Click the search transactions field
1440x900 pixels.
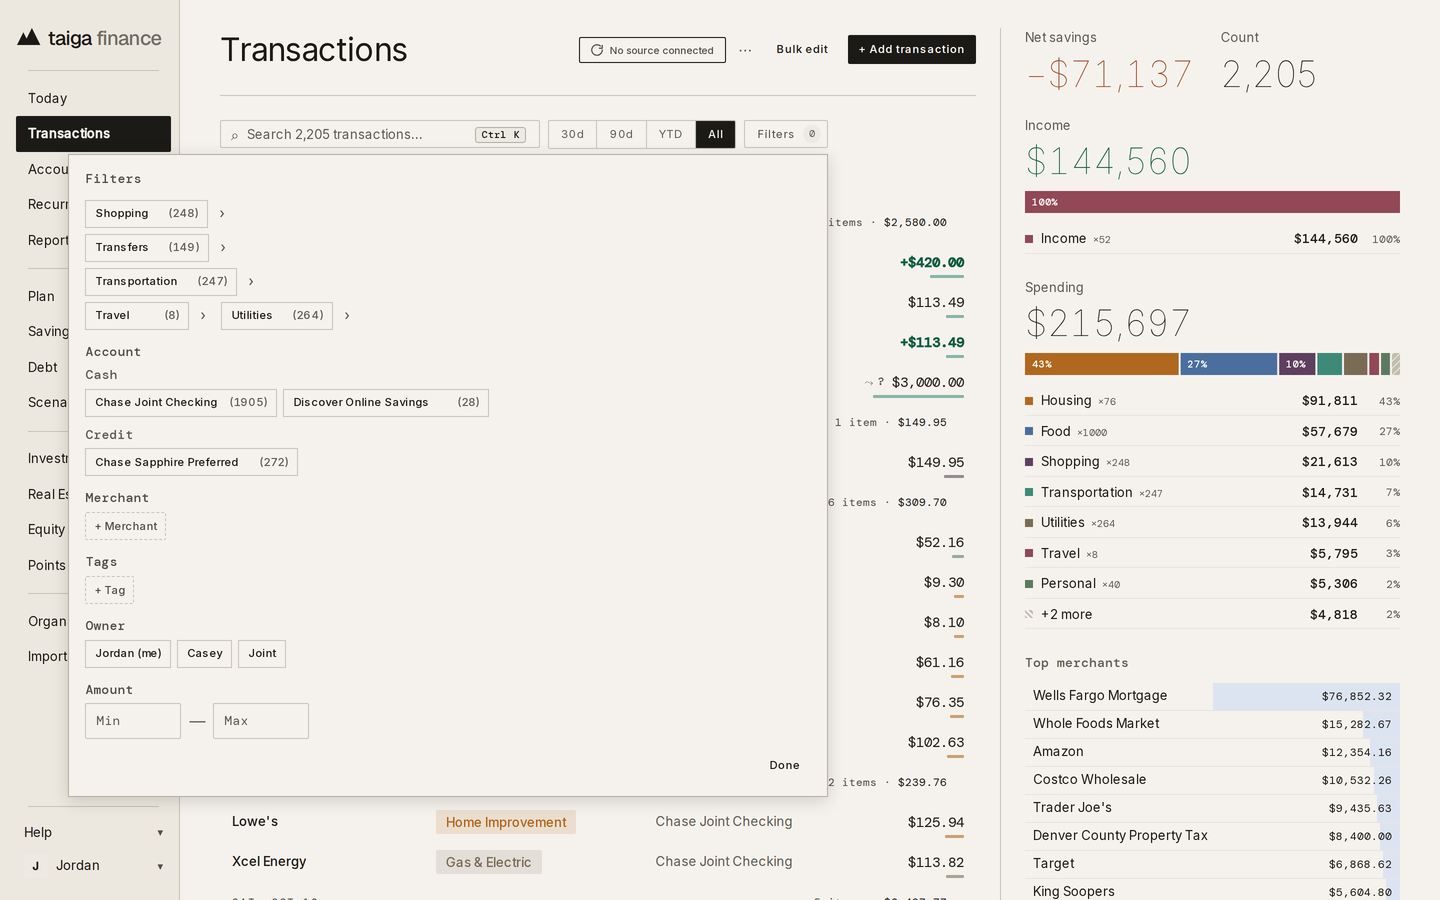click(380, 135)
